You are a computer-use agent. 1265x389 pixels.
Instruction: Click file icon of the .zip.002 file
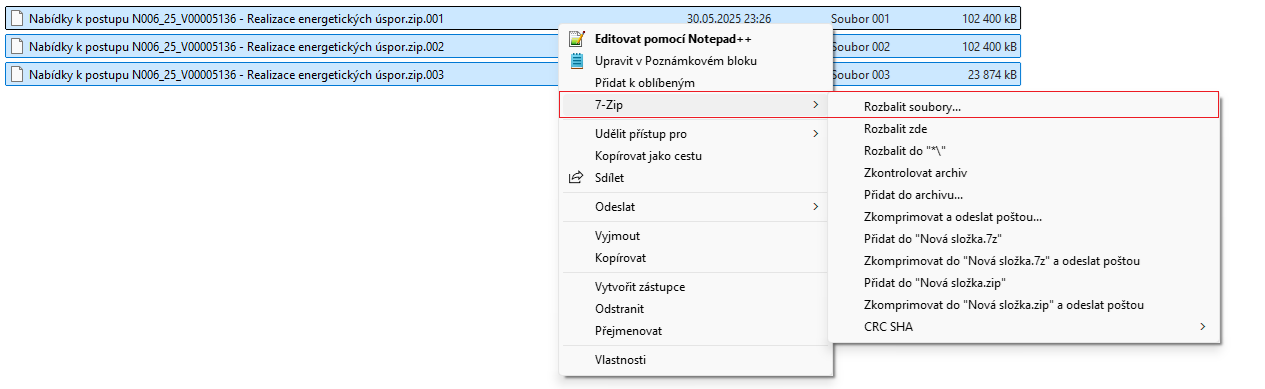[x=17, y=47]
